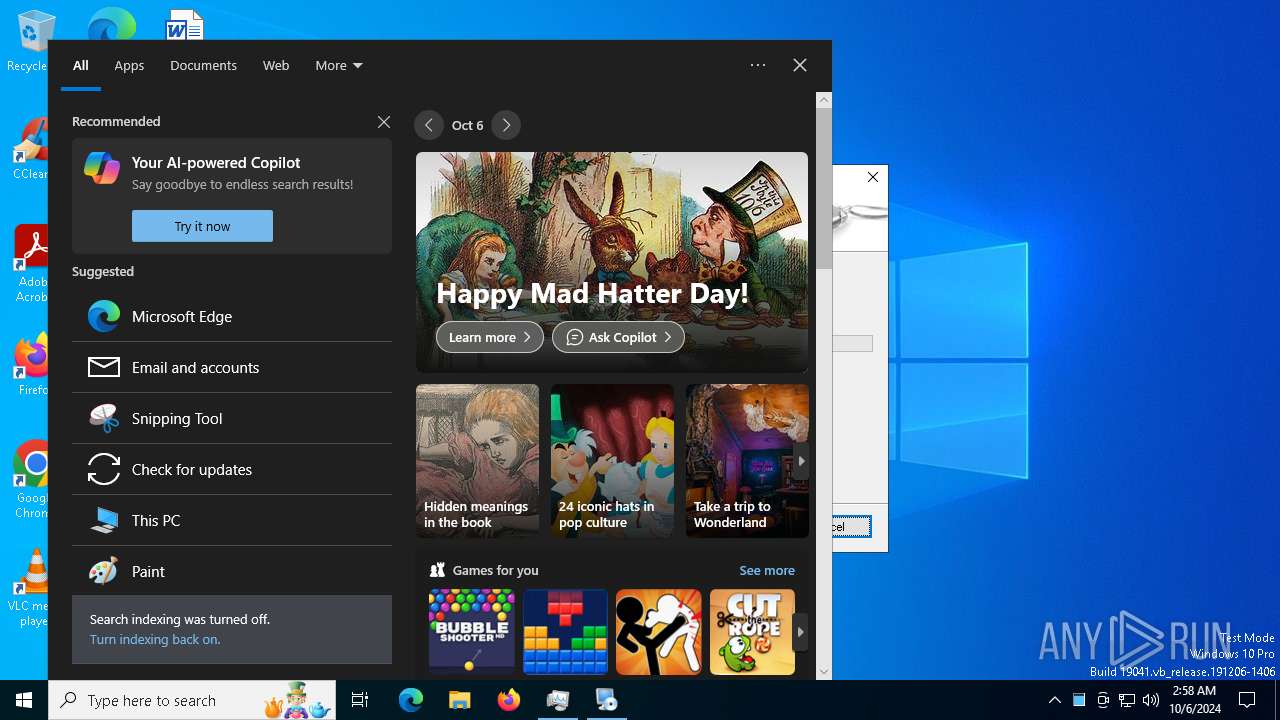The height and width of the screenshot is (720, 1280).
Task: Click scrollbar down arrow in search panel
Action: point(824,672)
